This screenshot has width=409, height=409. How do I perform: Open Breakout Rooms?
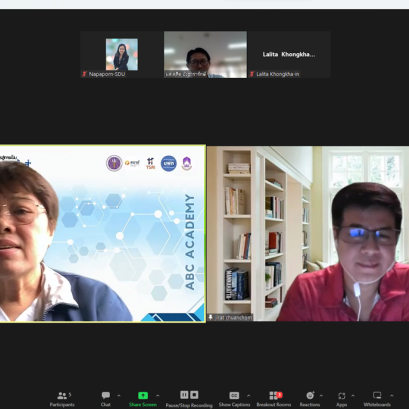pyautogui.click(x=274, y=399)
